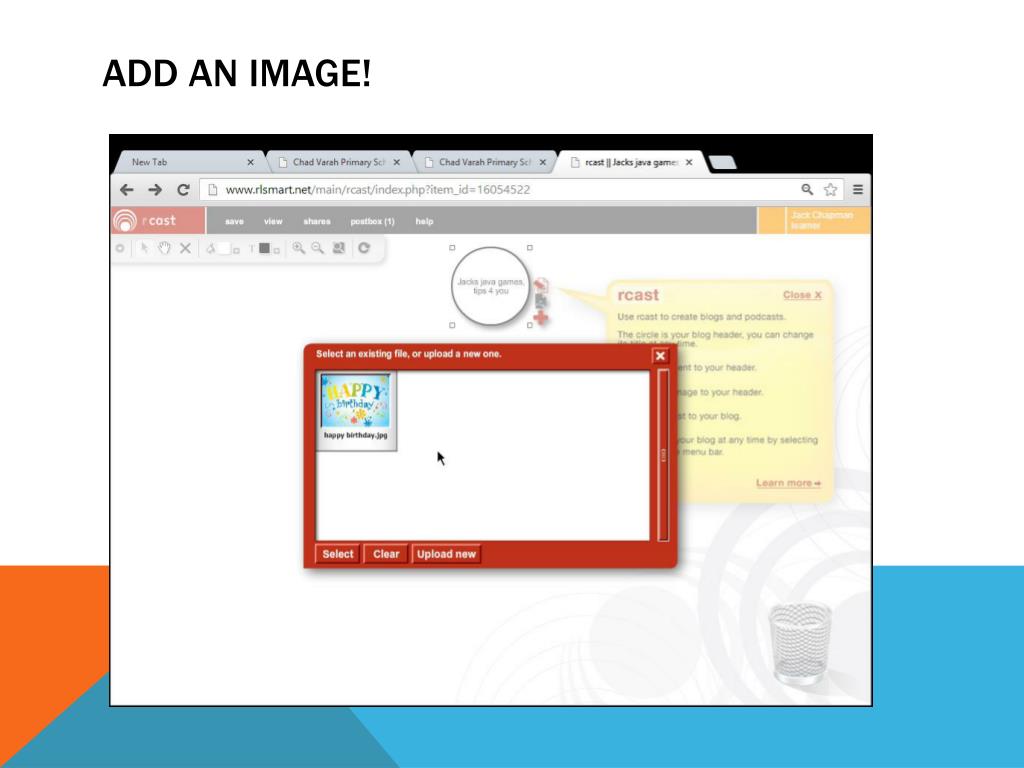Click the Select button in file dialog
Viewport: 1024px width, 768px height.
click(338, 554)
